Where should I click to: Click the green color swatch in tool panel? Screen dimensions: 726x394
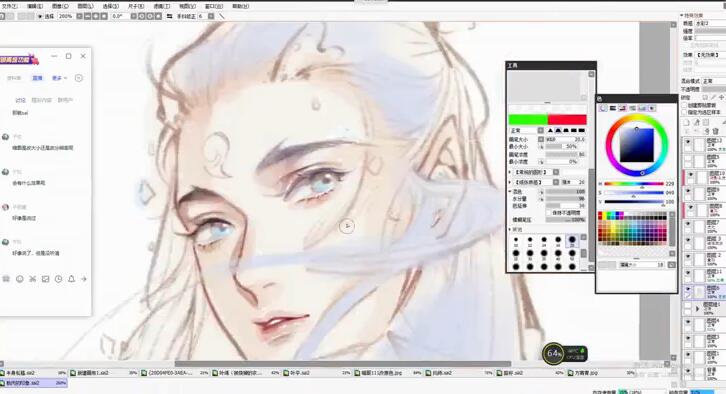click(528, 119)
